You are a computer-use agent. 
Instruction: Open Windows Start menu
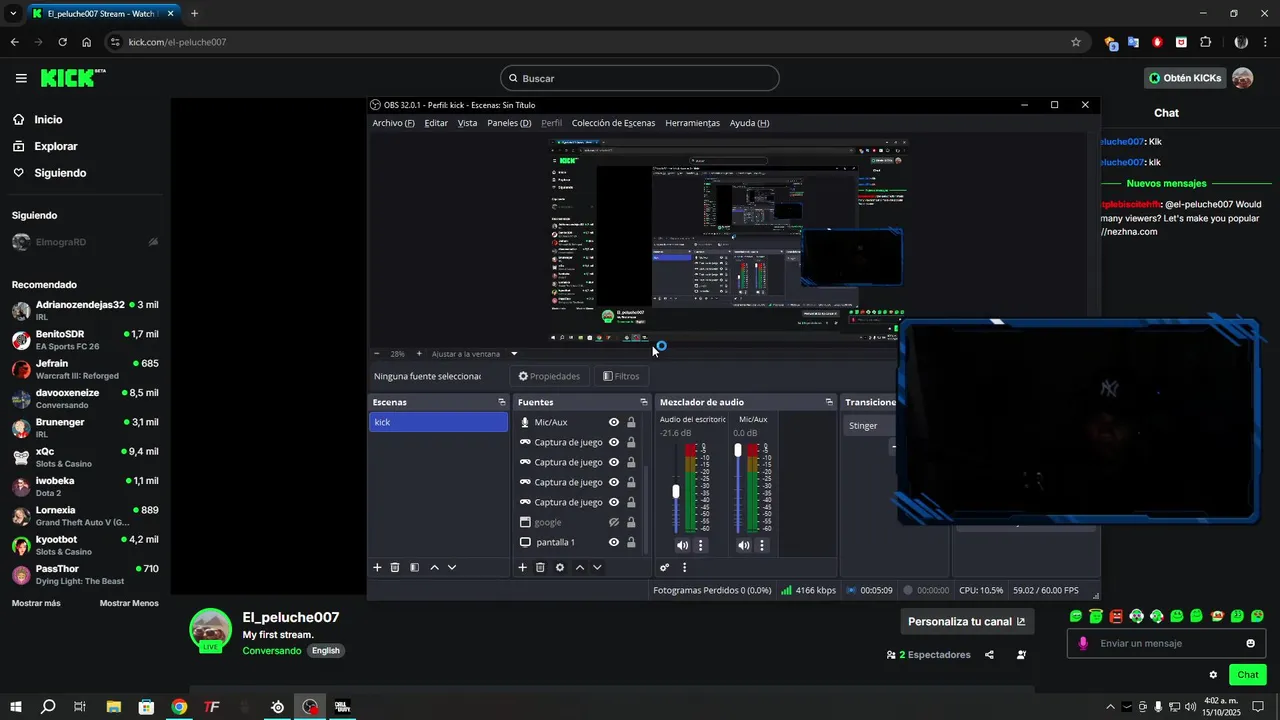click(15, 707)
